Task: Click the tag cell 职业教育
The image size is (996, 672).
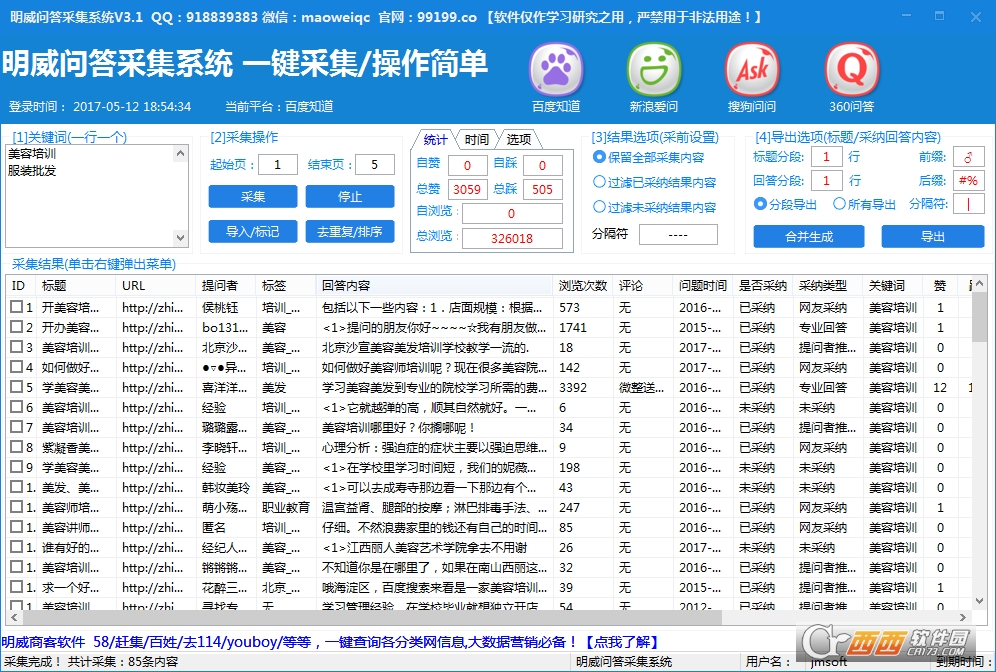Action: click(x=286, y=507)
